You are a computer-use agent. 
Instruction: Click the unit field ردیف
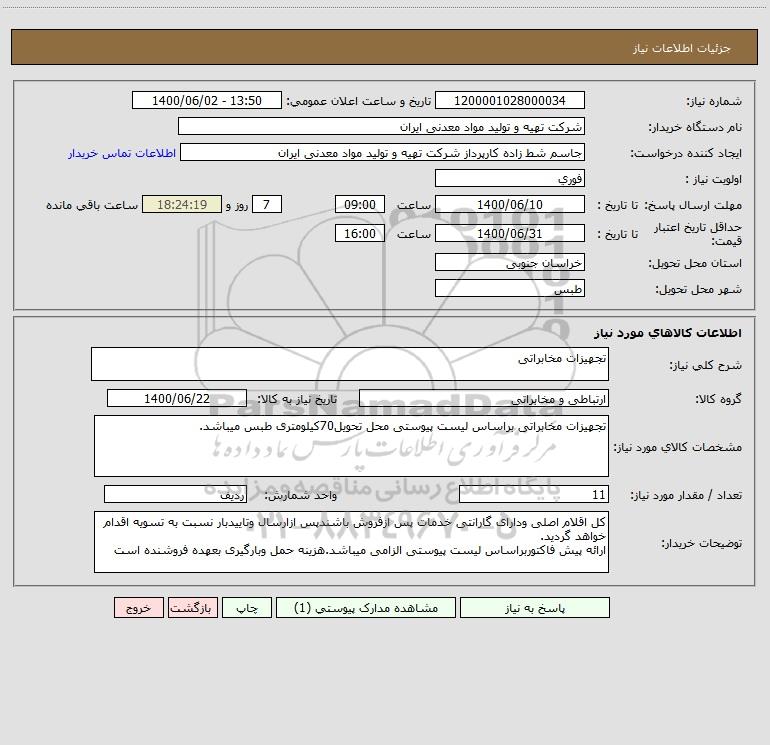click(175, 495)
